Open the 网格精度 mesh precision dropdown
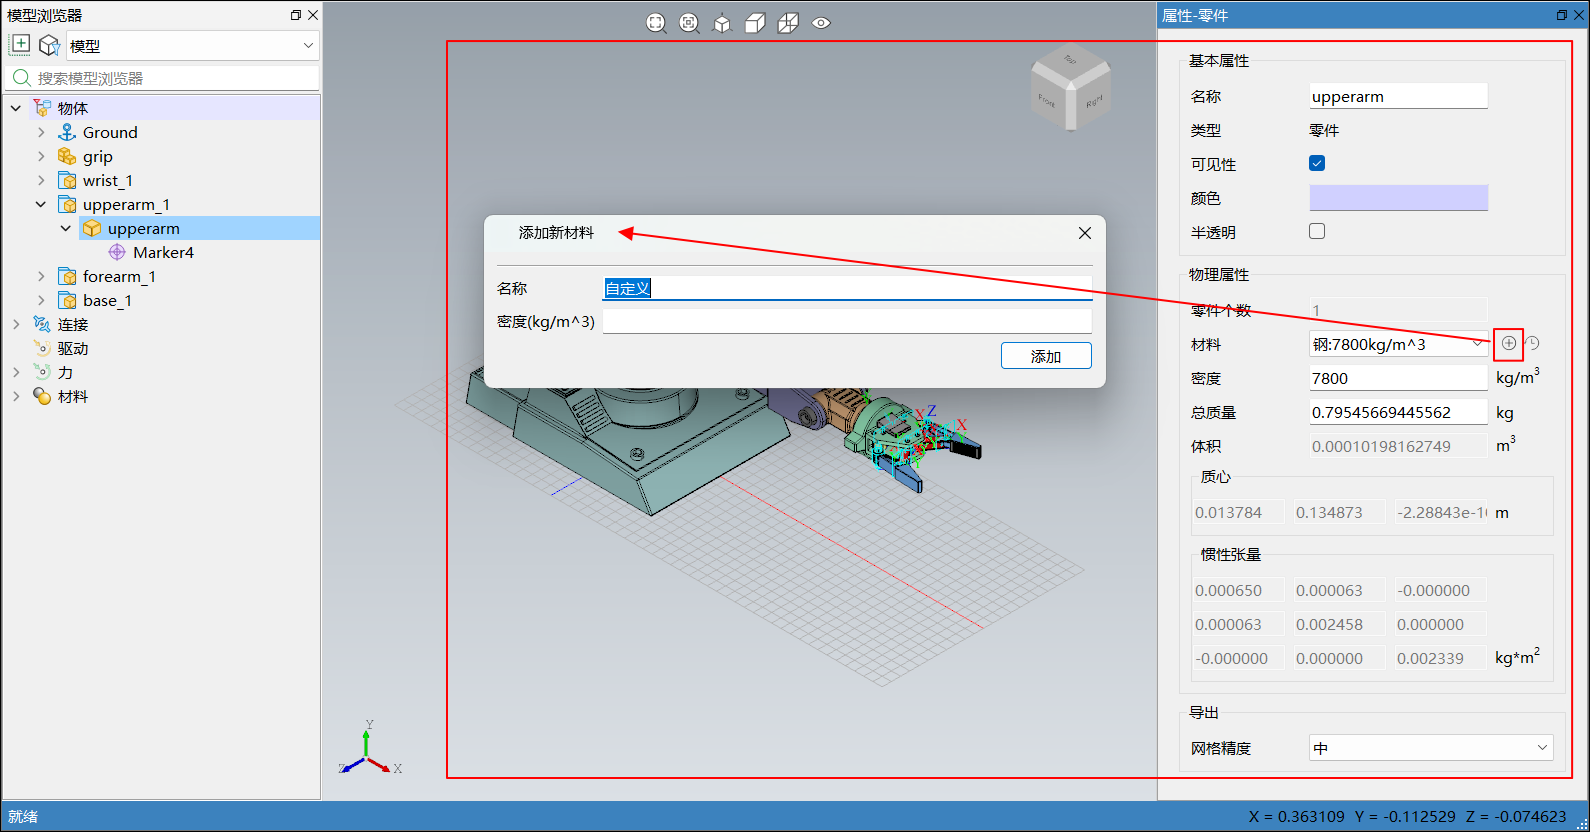This screenshot has height=832, width=1590. (1430, 748)
